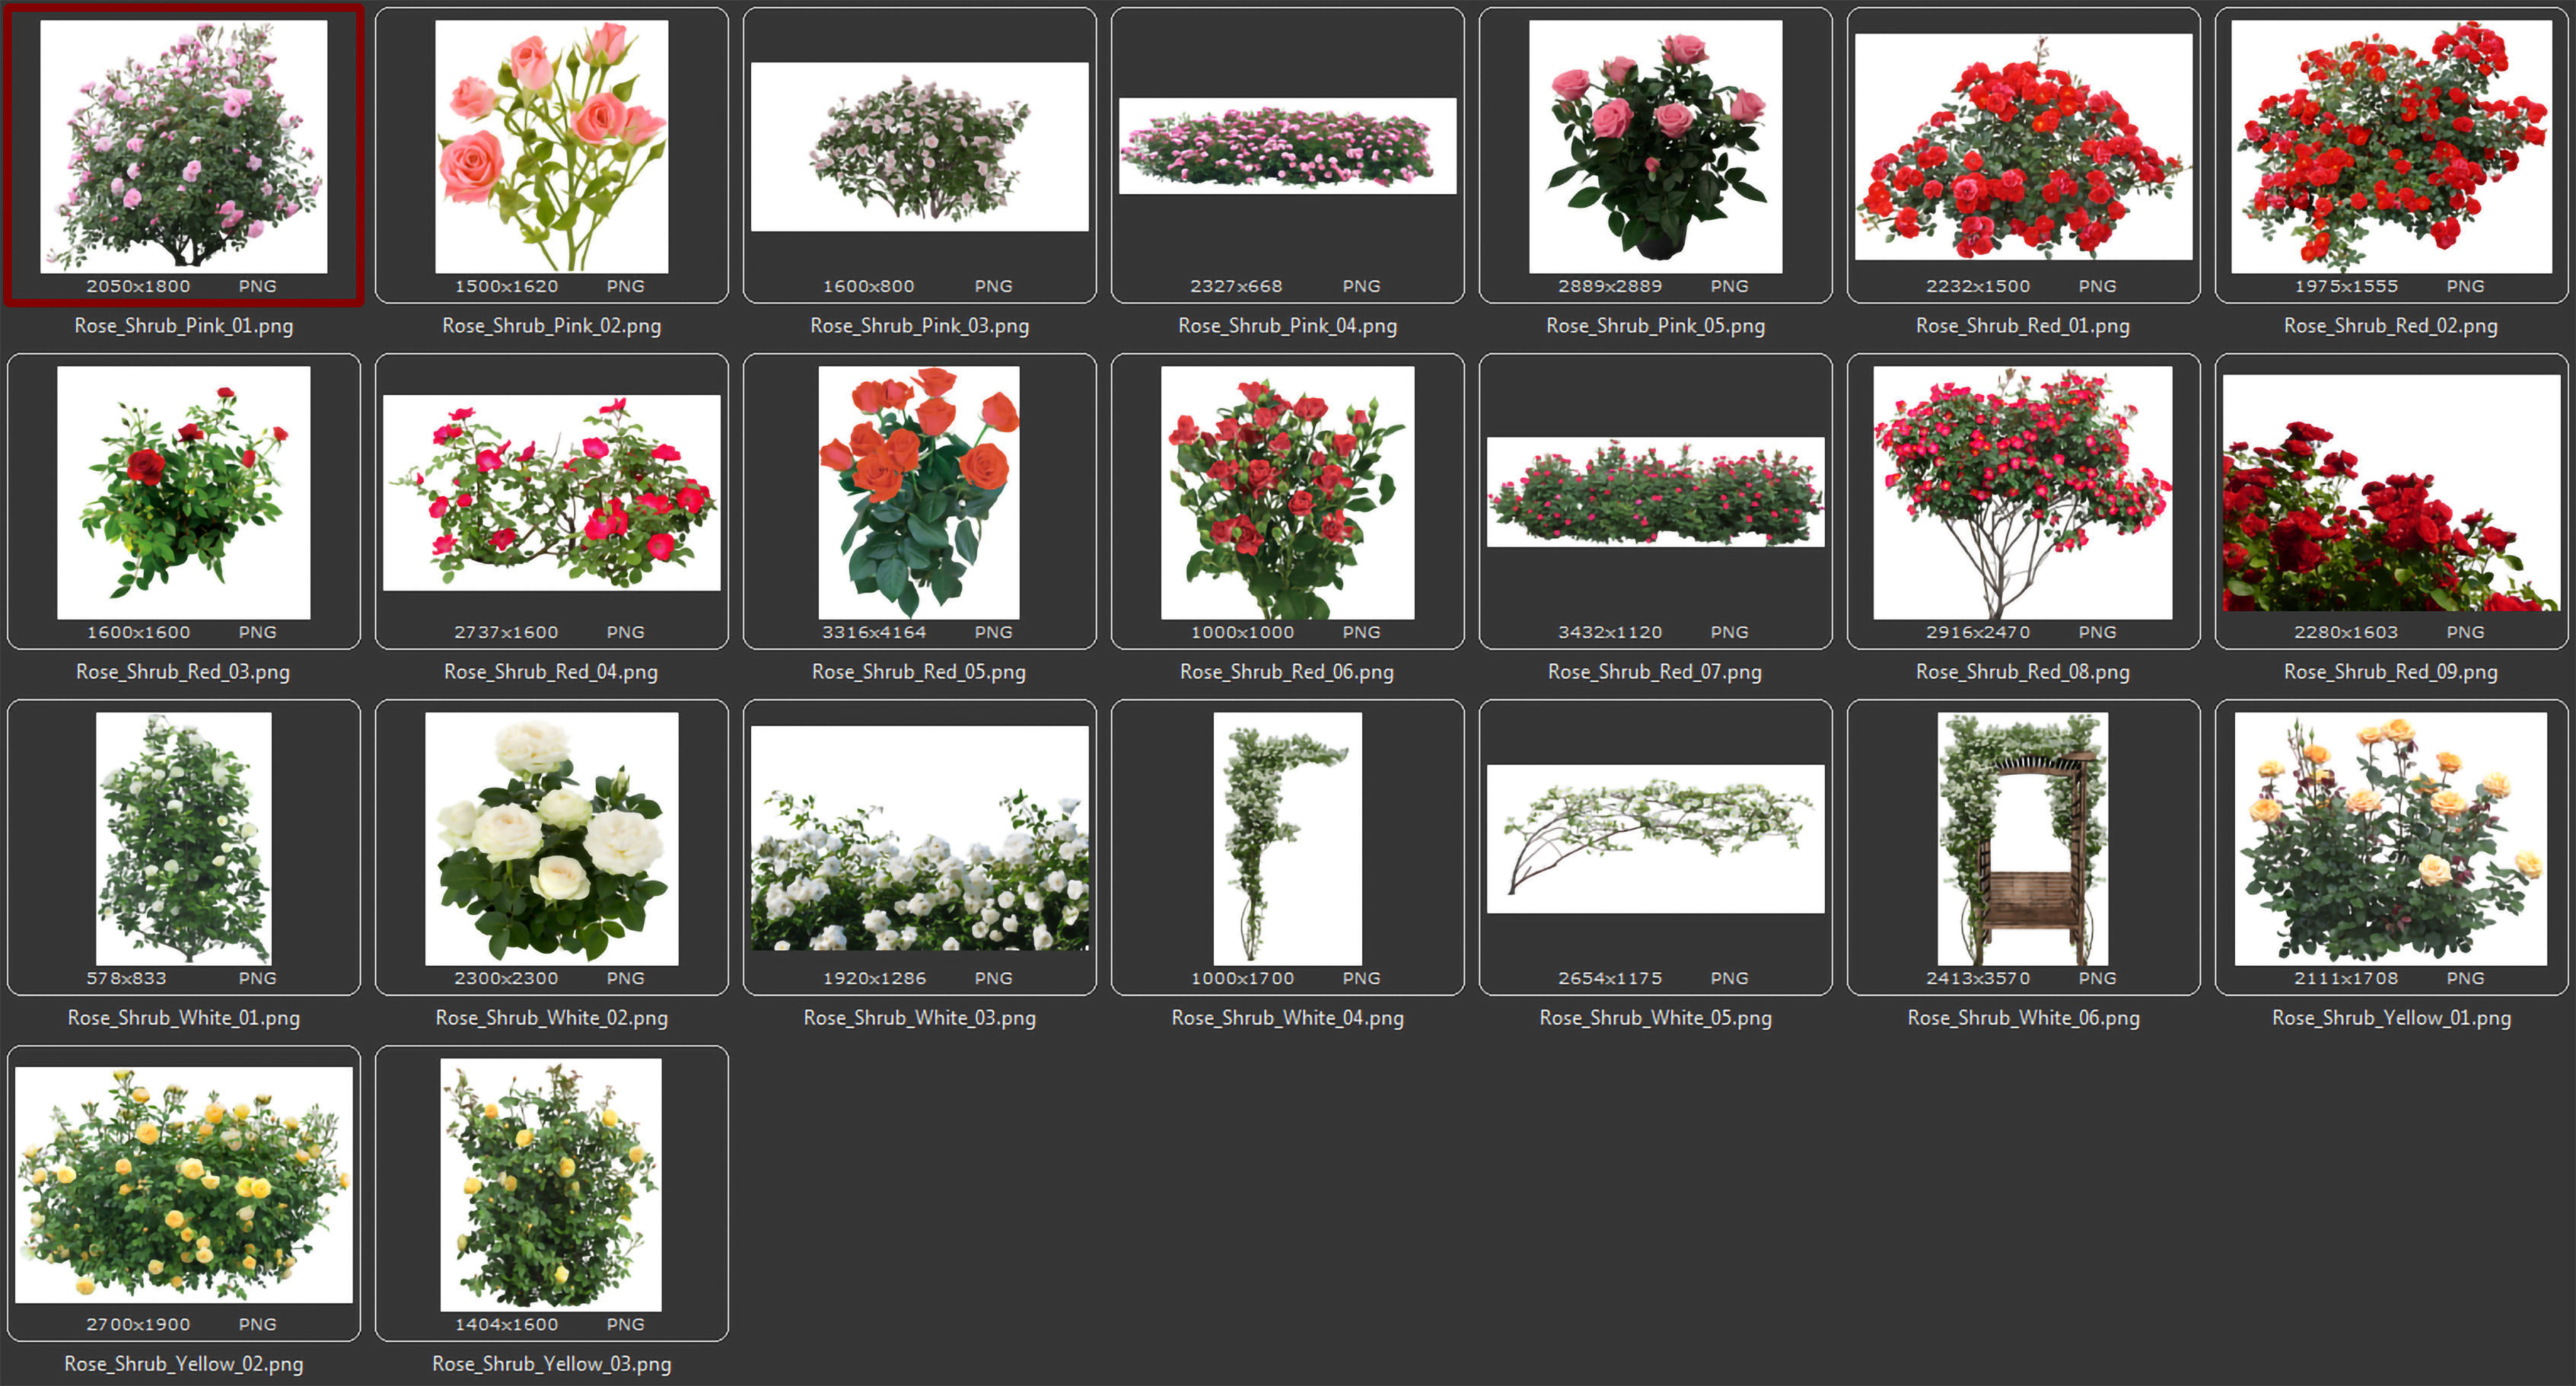Choose the Rose_Shrub_Red_02.png thumbnail
This screenshot has width=2576, height=1386.
pos(2391,147)
